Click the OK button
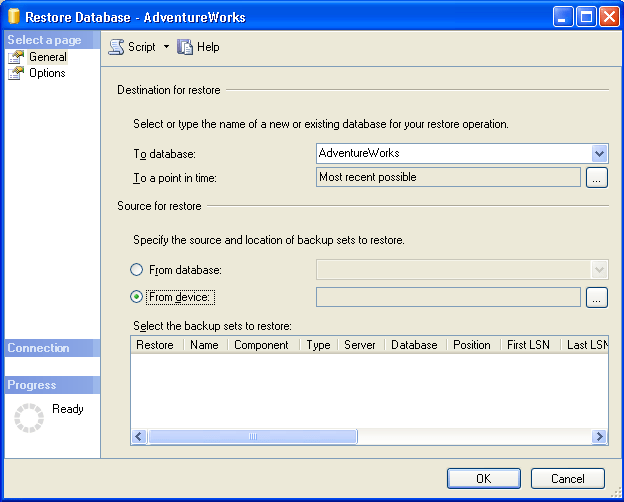The width and height of the screenshot is (624, 502). tap(484, 479)
